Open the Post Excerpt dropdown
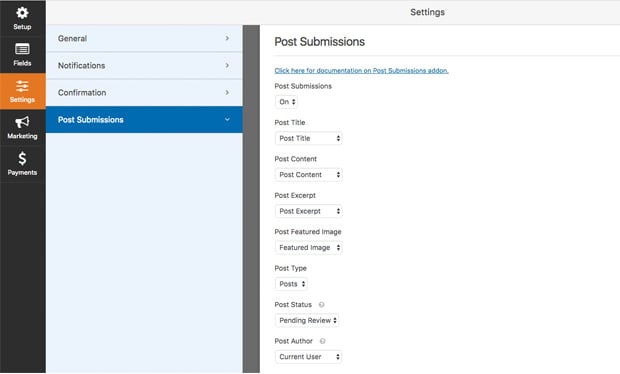Screen dimensions: 620x374 [x=308, y=211]
